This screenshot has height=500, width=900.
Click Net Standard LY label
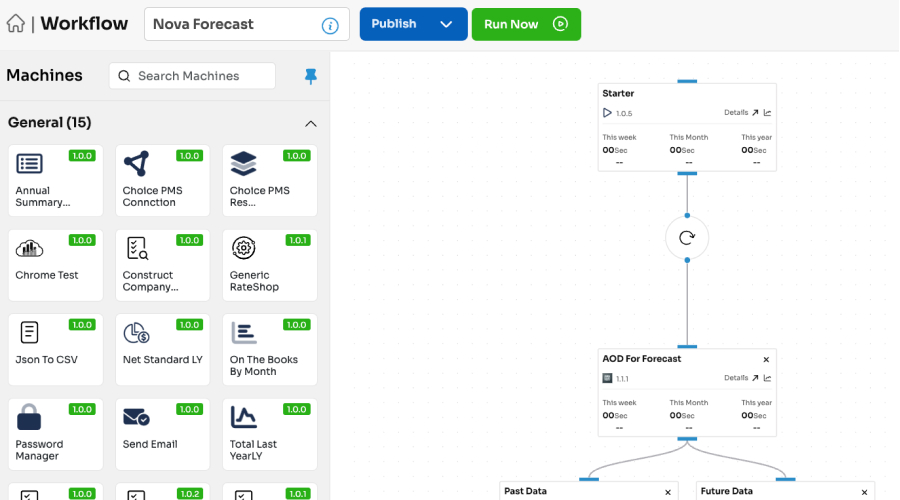(x=162, y=359)
